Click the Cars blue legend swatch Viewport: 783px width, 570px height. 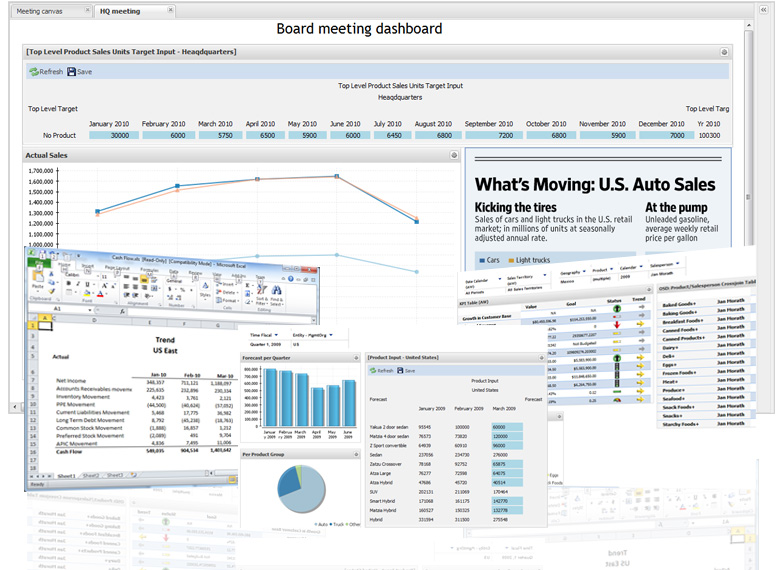tap(482, 260)
